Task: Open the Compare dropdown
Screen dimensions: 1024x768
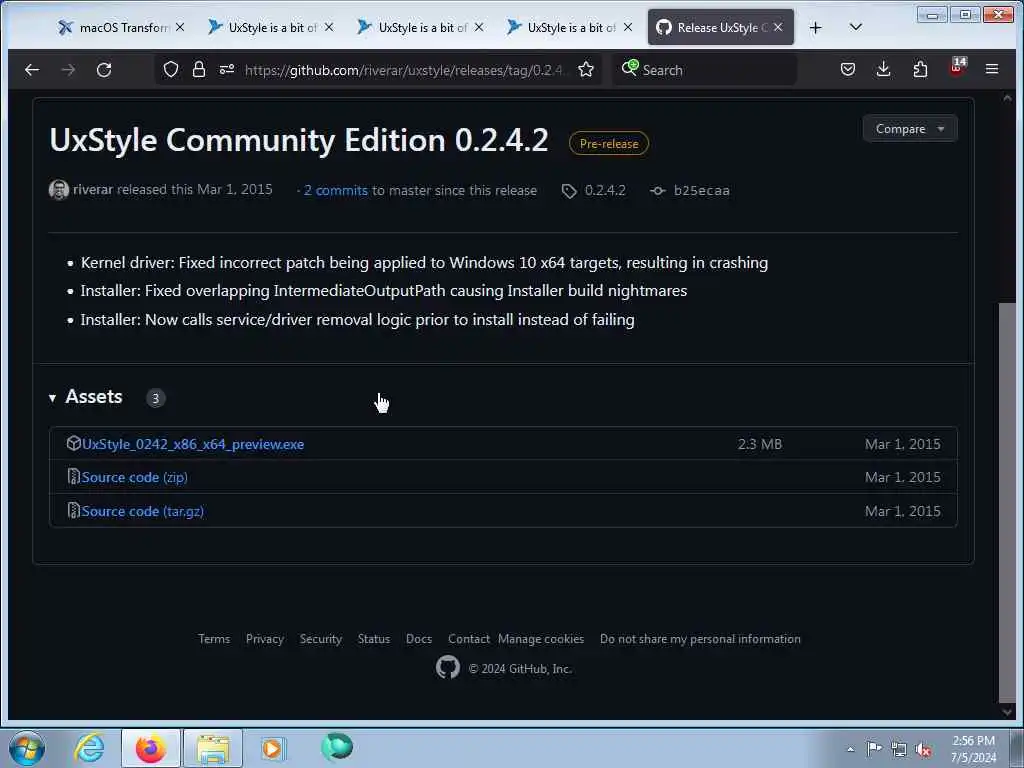Action: coord(910,129)
